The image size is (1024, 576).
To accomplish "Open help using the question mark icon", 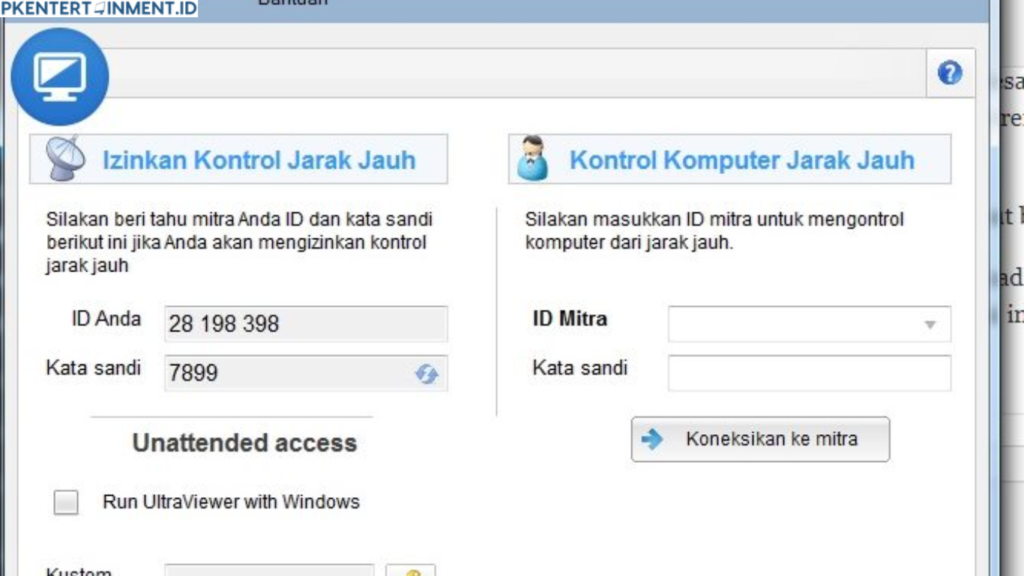I will [948, 72].
